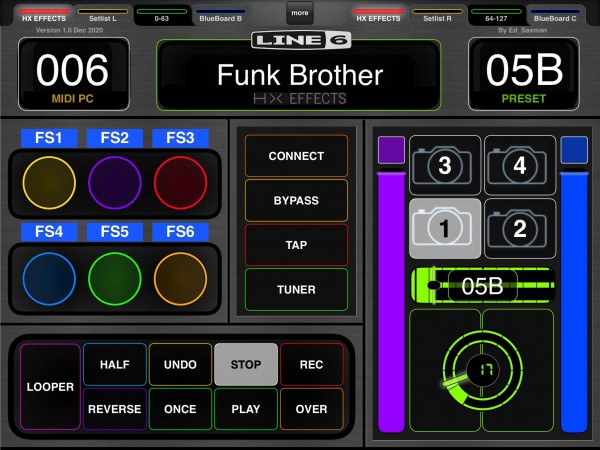The height and width of the screenshot is (450, 600).
Task: Select snapshot 2 camera icon
Action: [520, 228]
